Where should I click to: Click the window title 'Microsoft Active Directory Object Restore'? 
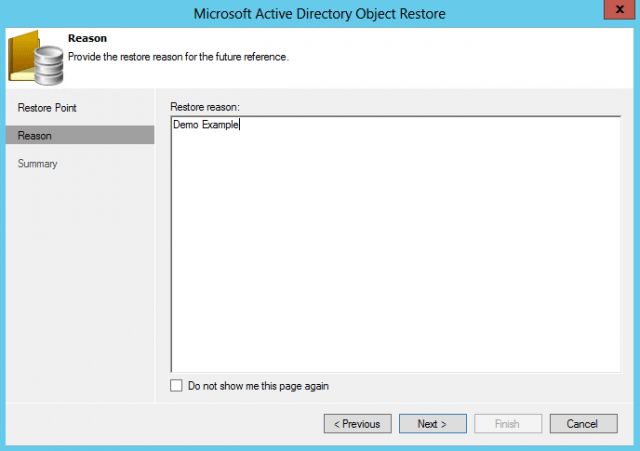320,13
